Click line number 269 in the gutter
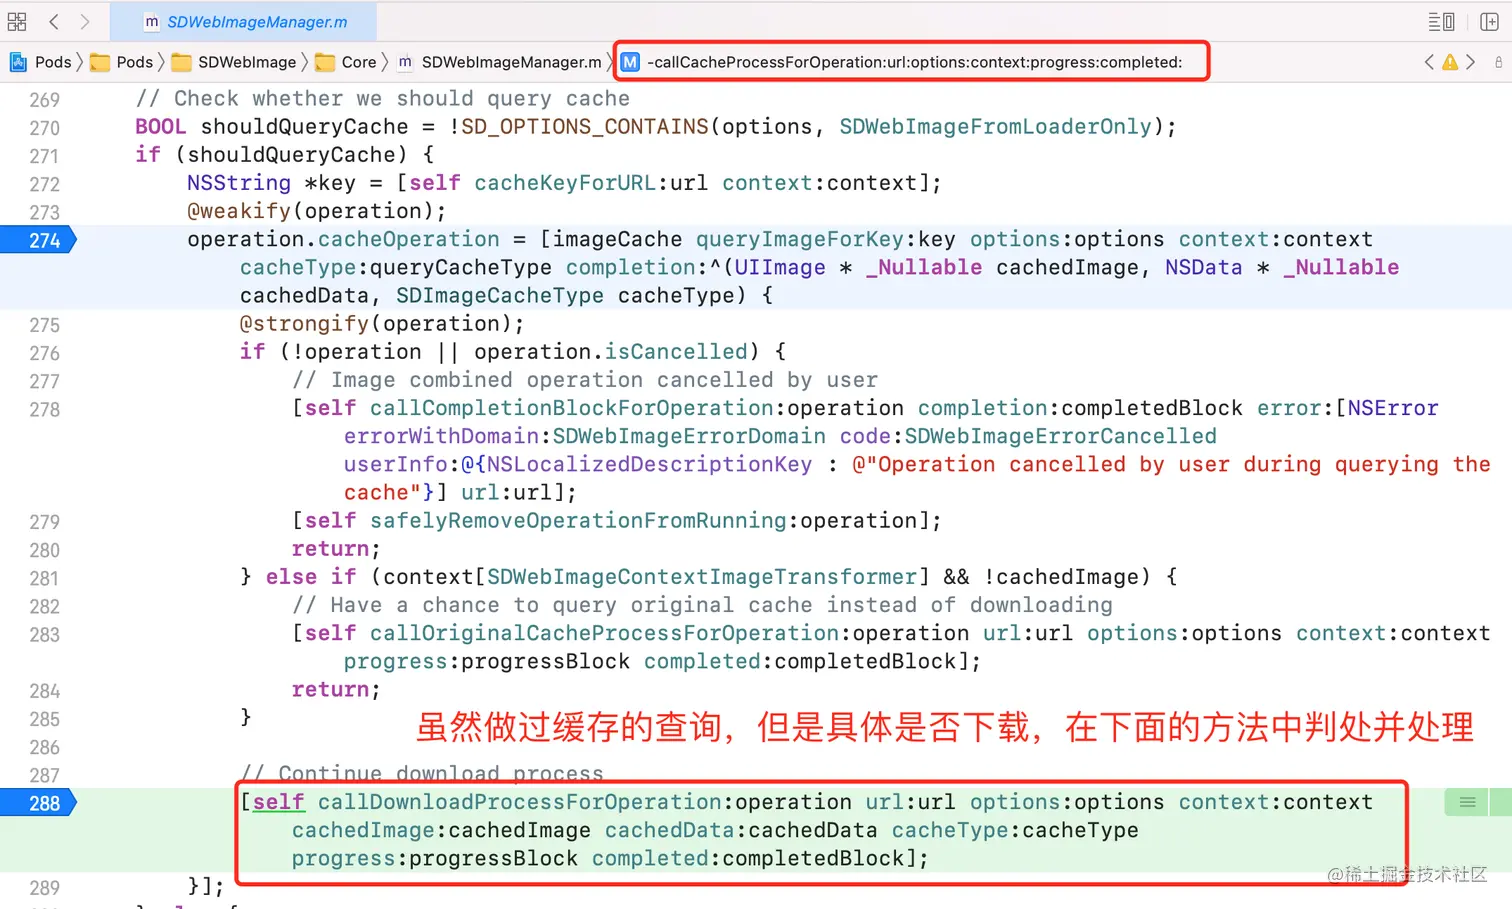The image size is (1512, 909). [45, 100]
